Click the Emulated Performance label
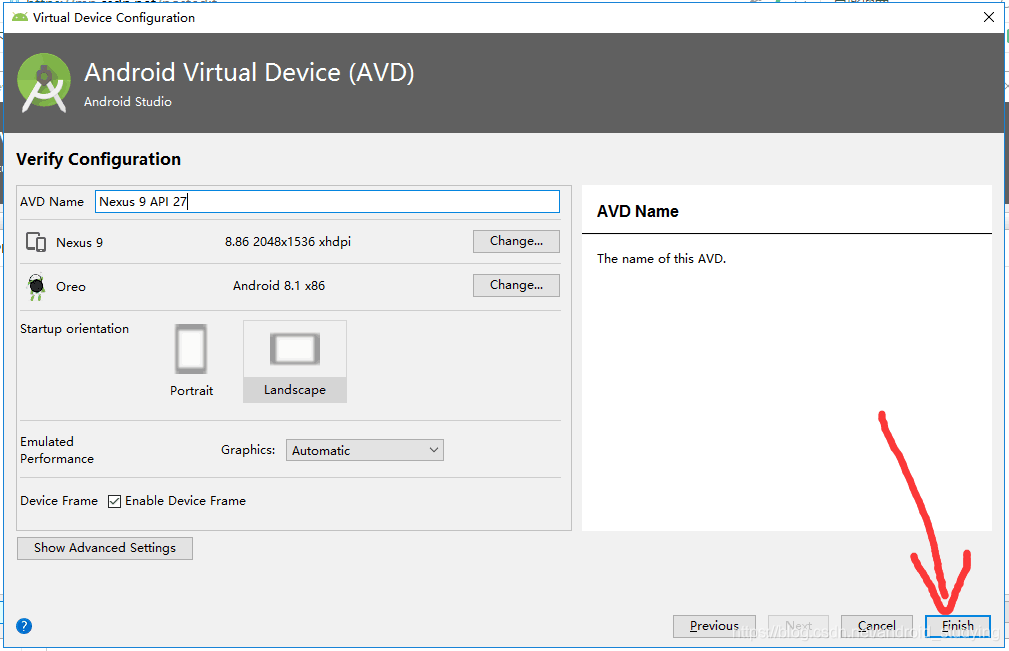Screen dimensions: 1009x651 tap(57, 450)
